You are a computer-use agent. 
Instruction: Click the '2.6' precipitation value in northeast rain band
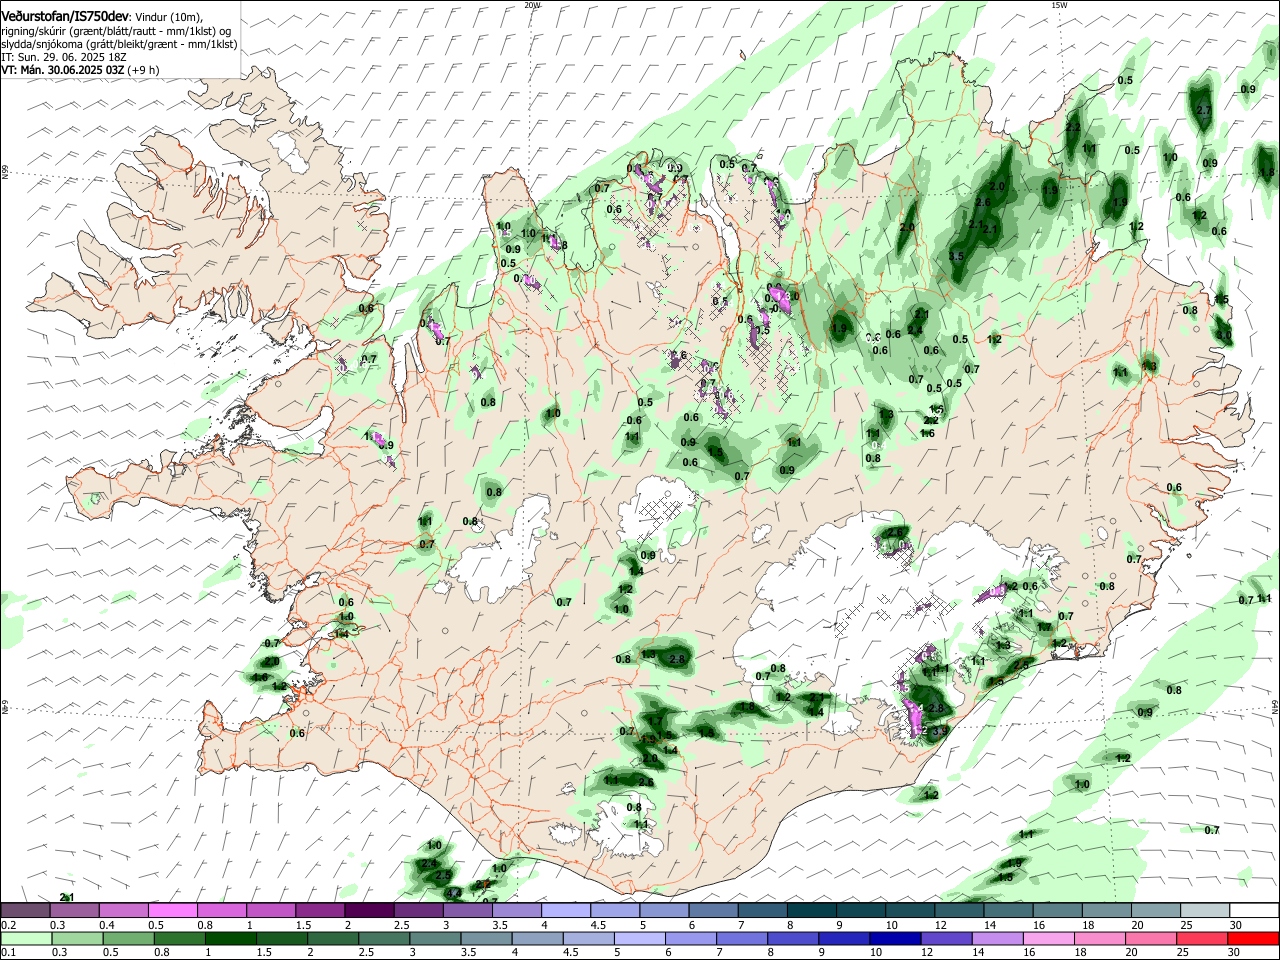point(982,203)
